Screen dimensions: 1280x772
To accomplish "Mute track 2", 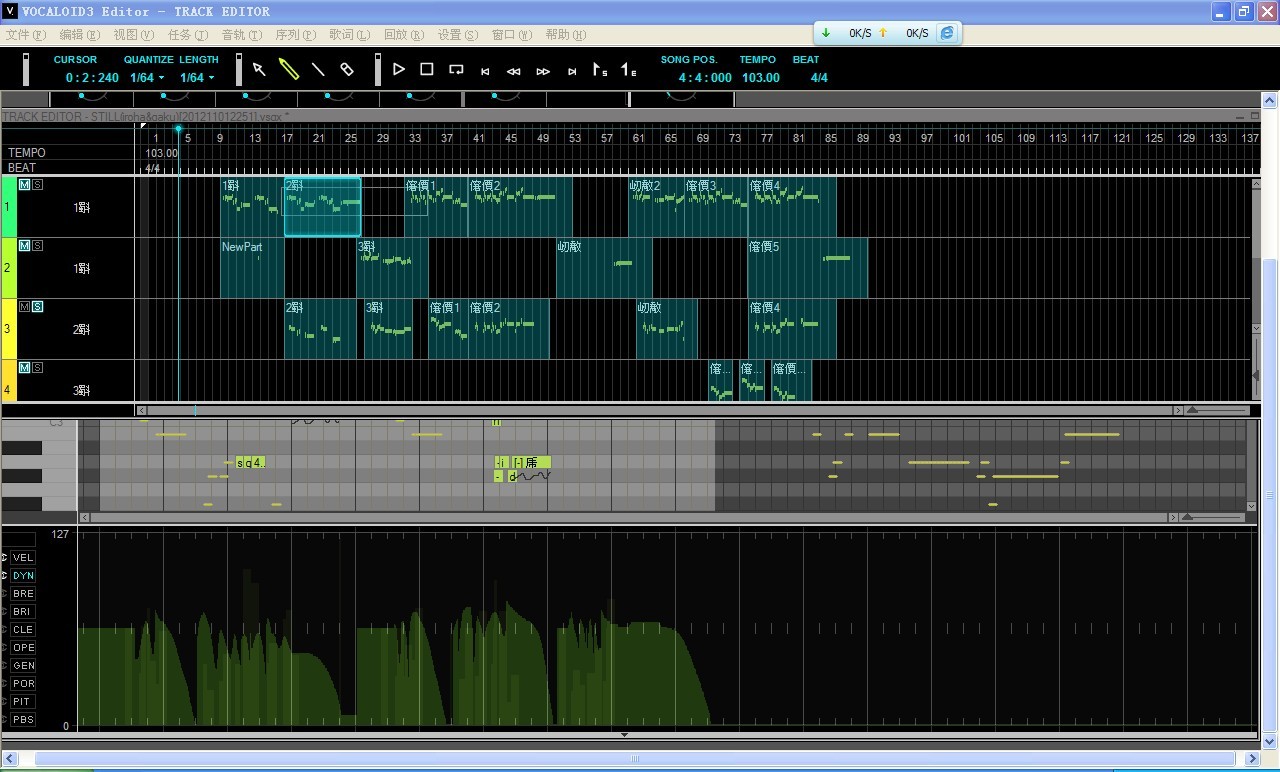I will click(x=24, y=246).
